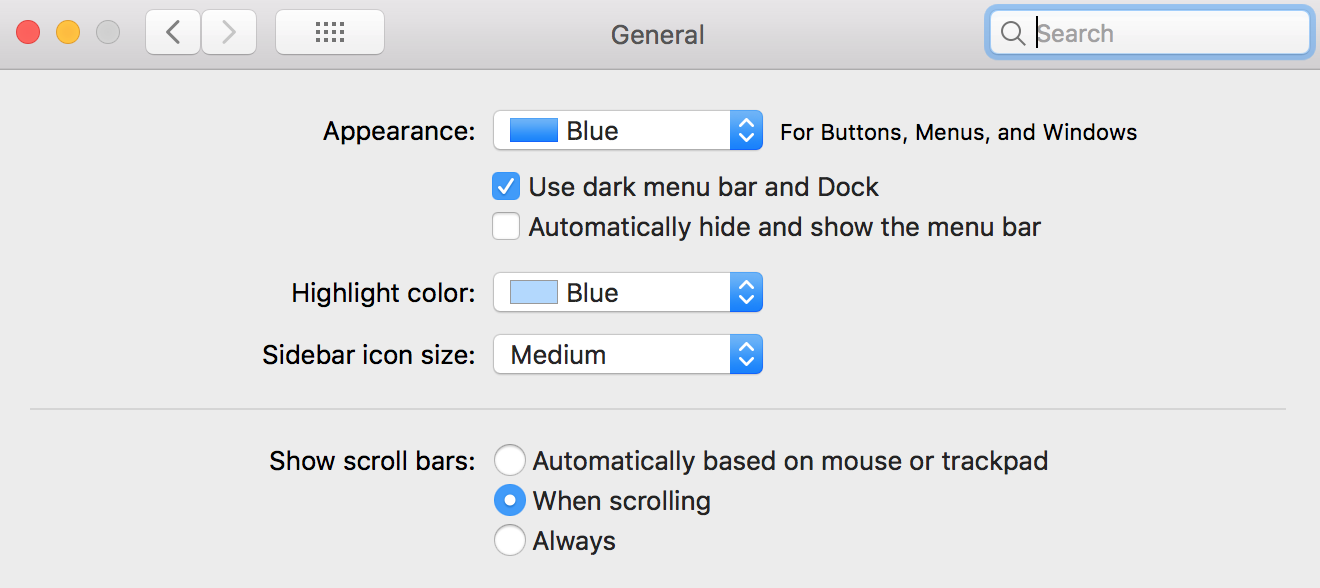Choose Always for show scroll bars
The image size is (1320, 588).
(x=510, y=541)
